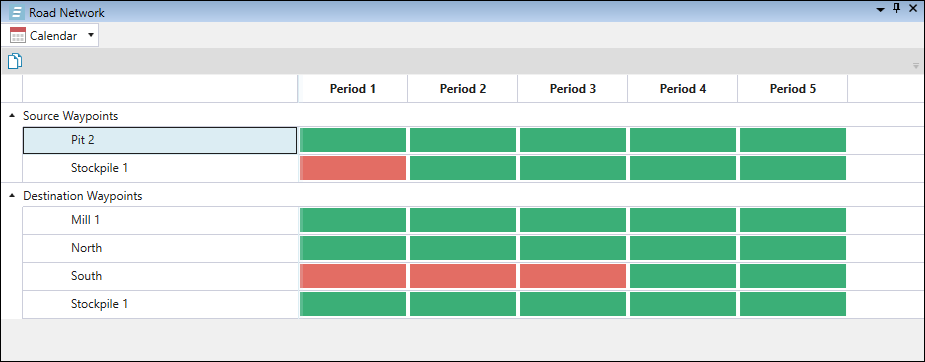Click the copy icon in the toolbar
Screen dimensions: 925x362
tap(15, 61)
